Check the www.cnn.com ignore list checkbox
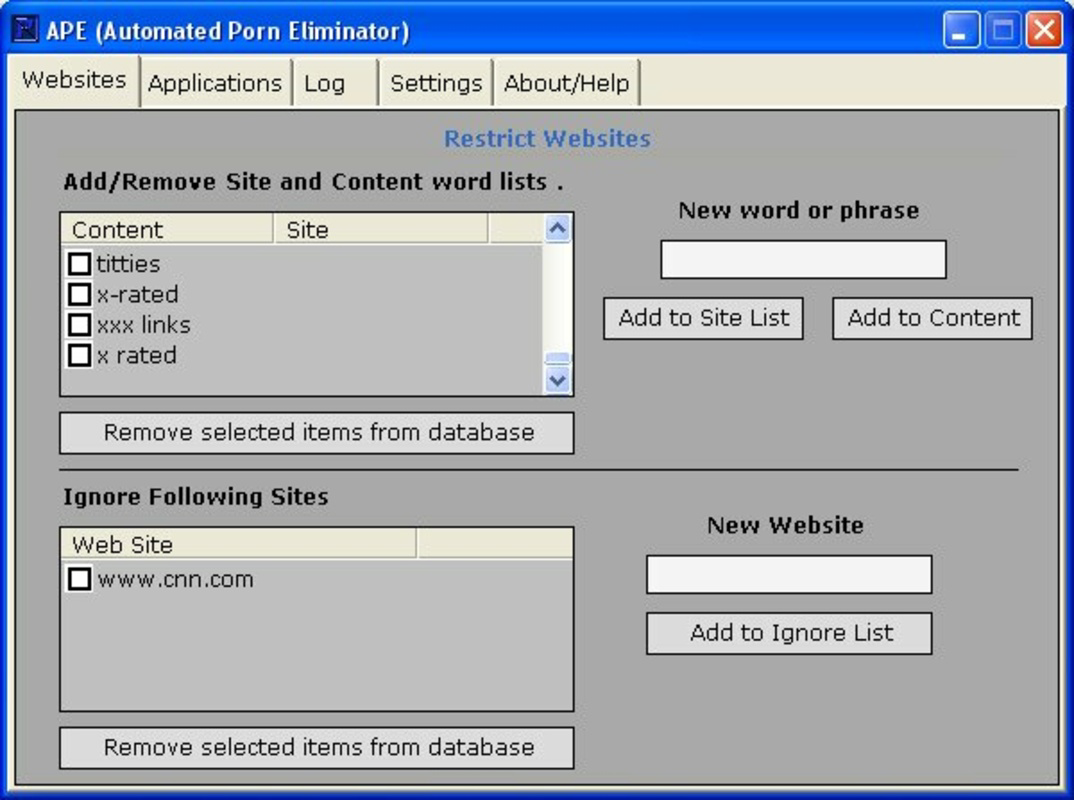Viewport: 1074px width, 800px height. pyautogui.click(x=79, y=579)
